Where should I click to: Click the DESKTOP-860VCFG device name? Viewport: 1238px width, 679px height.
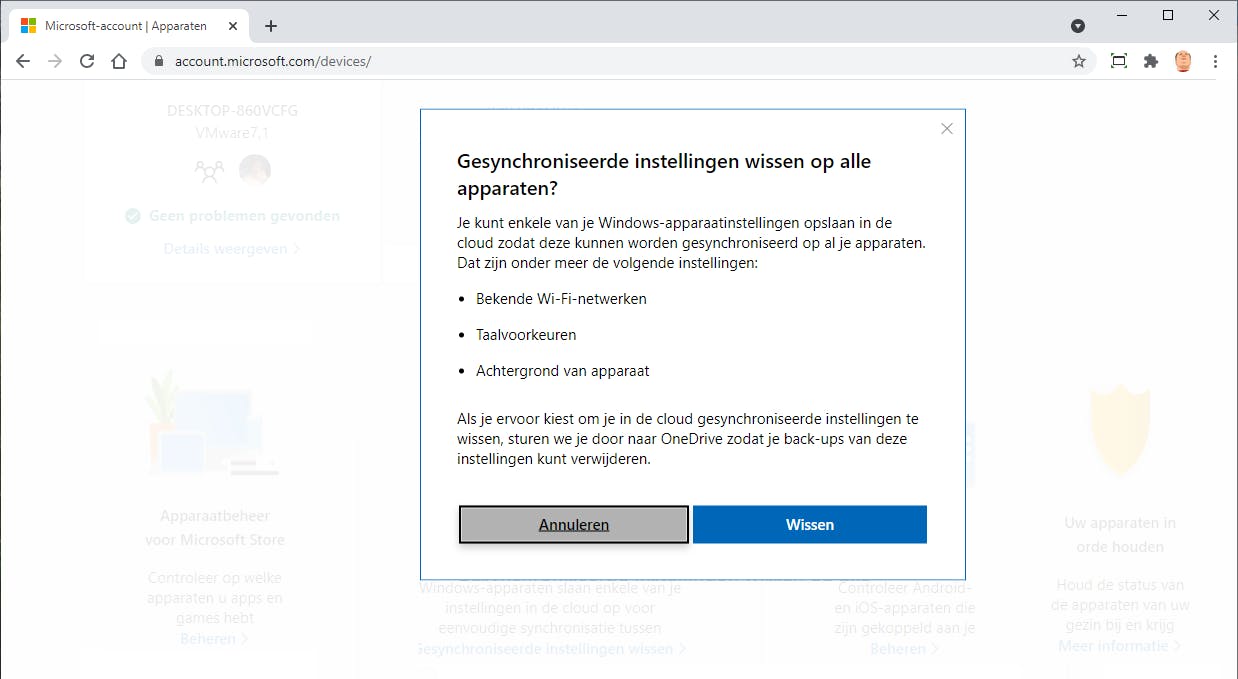[x=232, y=111]
